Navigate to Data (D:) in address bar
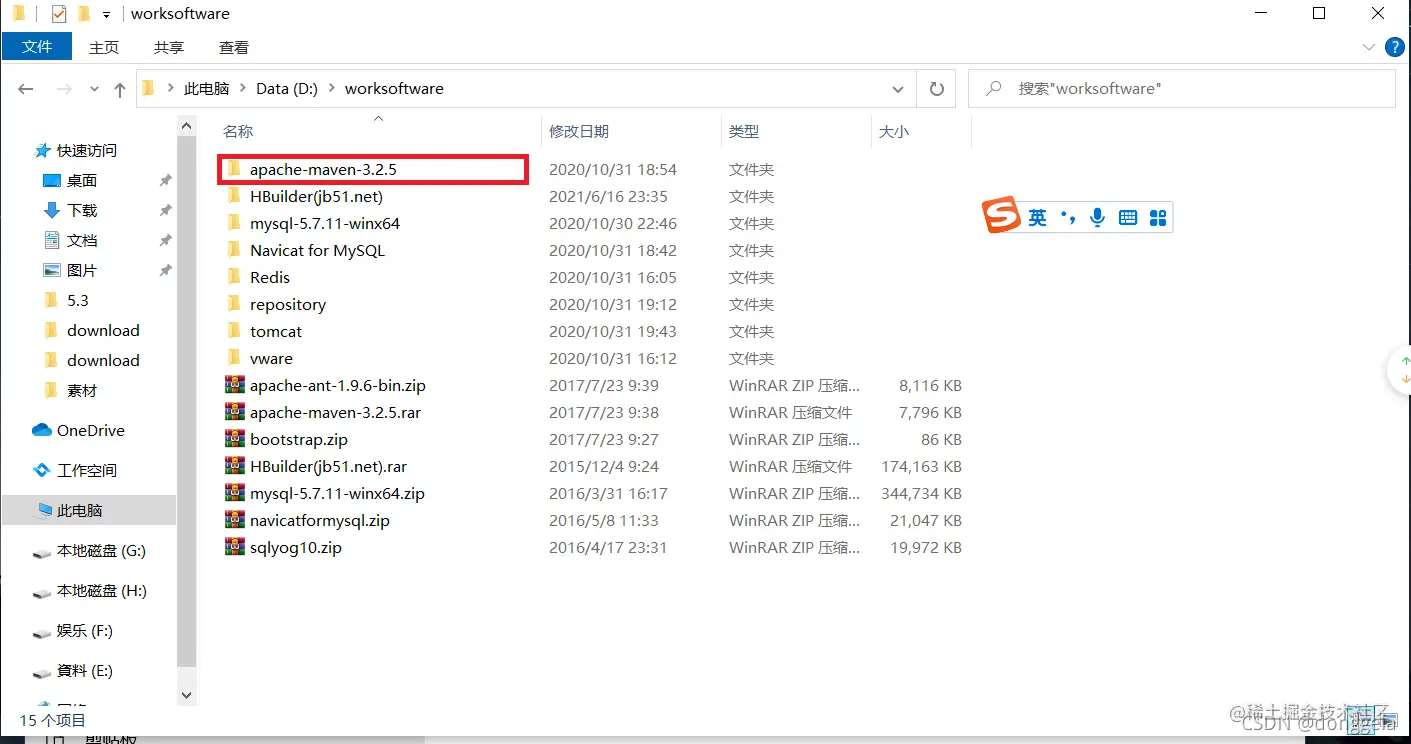1411x744 pixels. coord(287,89)
